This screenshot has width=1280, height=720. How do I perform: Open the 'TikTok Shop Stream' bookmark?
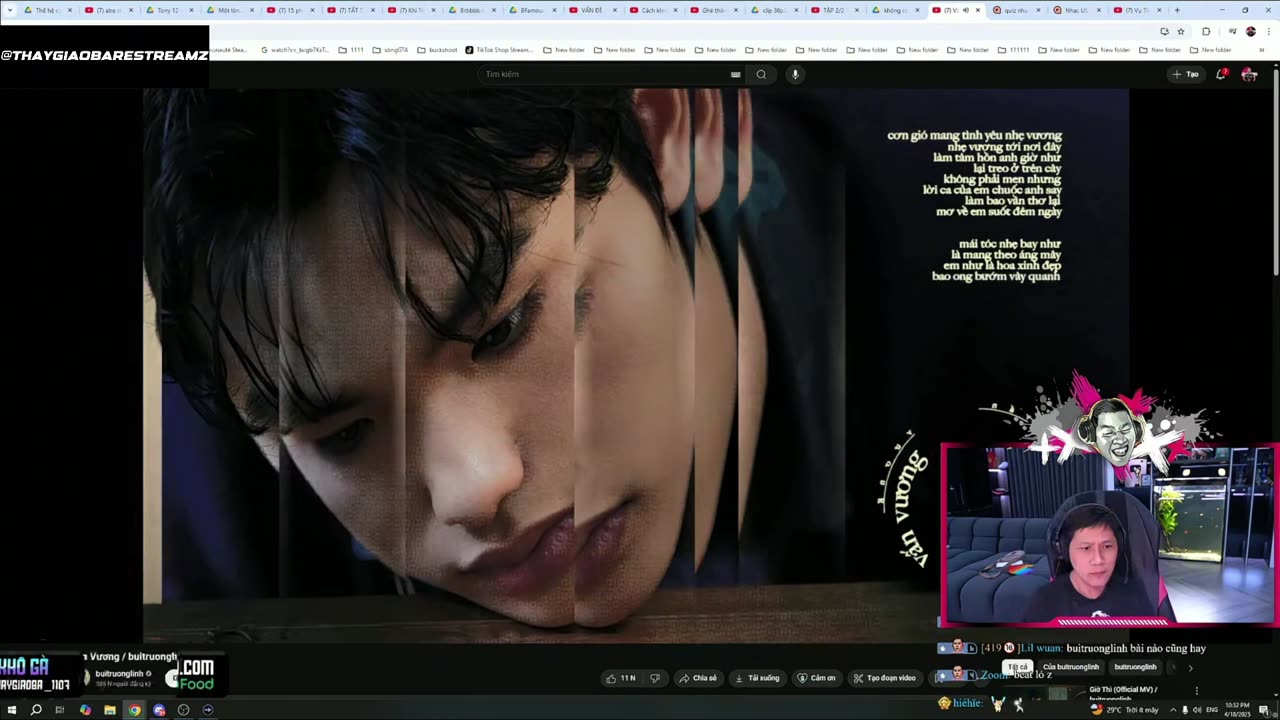pyautogui.click(x=499, y=49)
